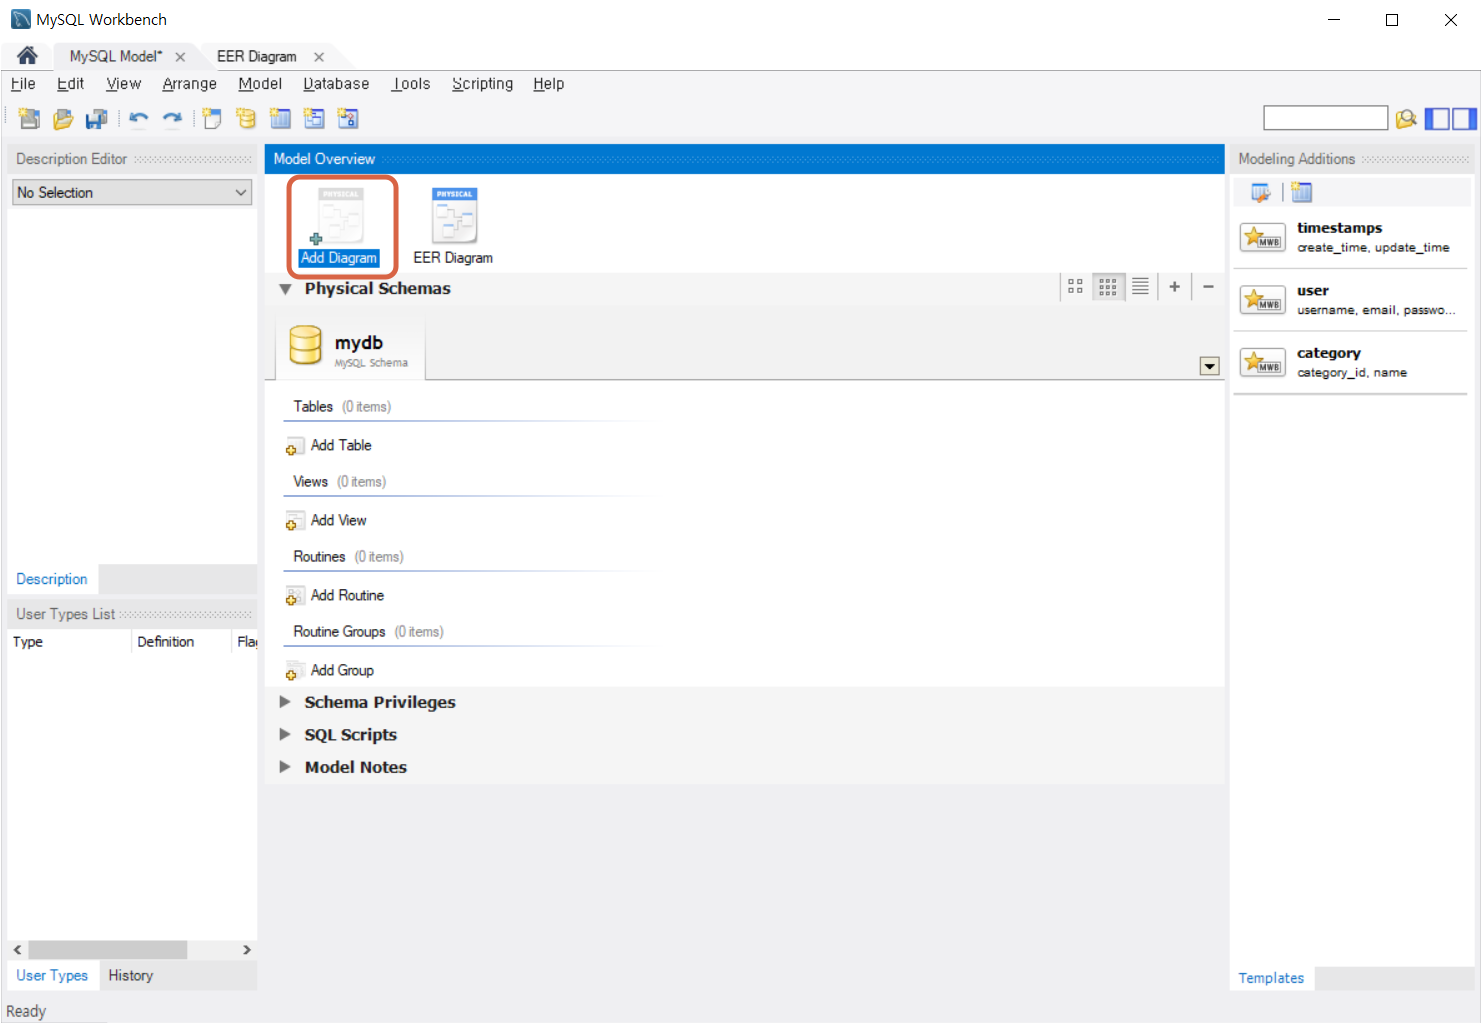Create a new schema via toolbar icon
Image resolution: width=1482 pixels, height=1024 pixels.
click(x=246, y=119)
